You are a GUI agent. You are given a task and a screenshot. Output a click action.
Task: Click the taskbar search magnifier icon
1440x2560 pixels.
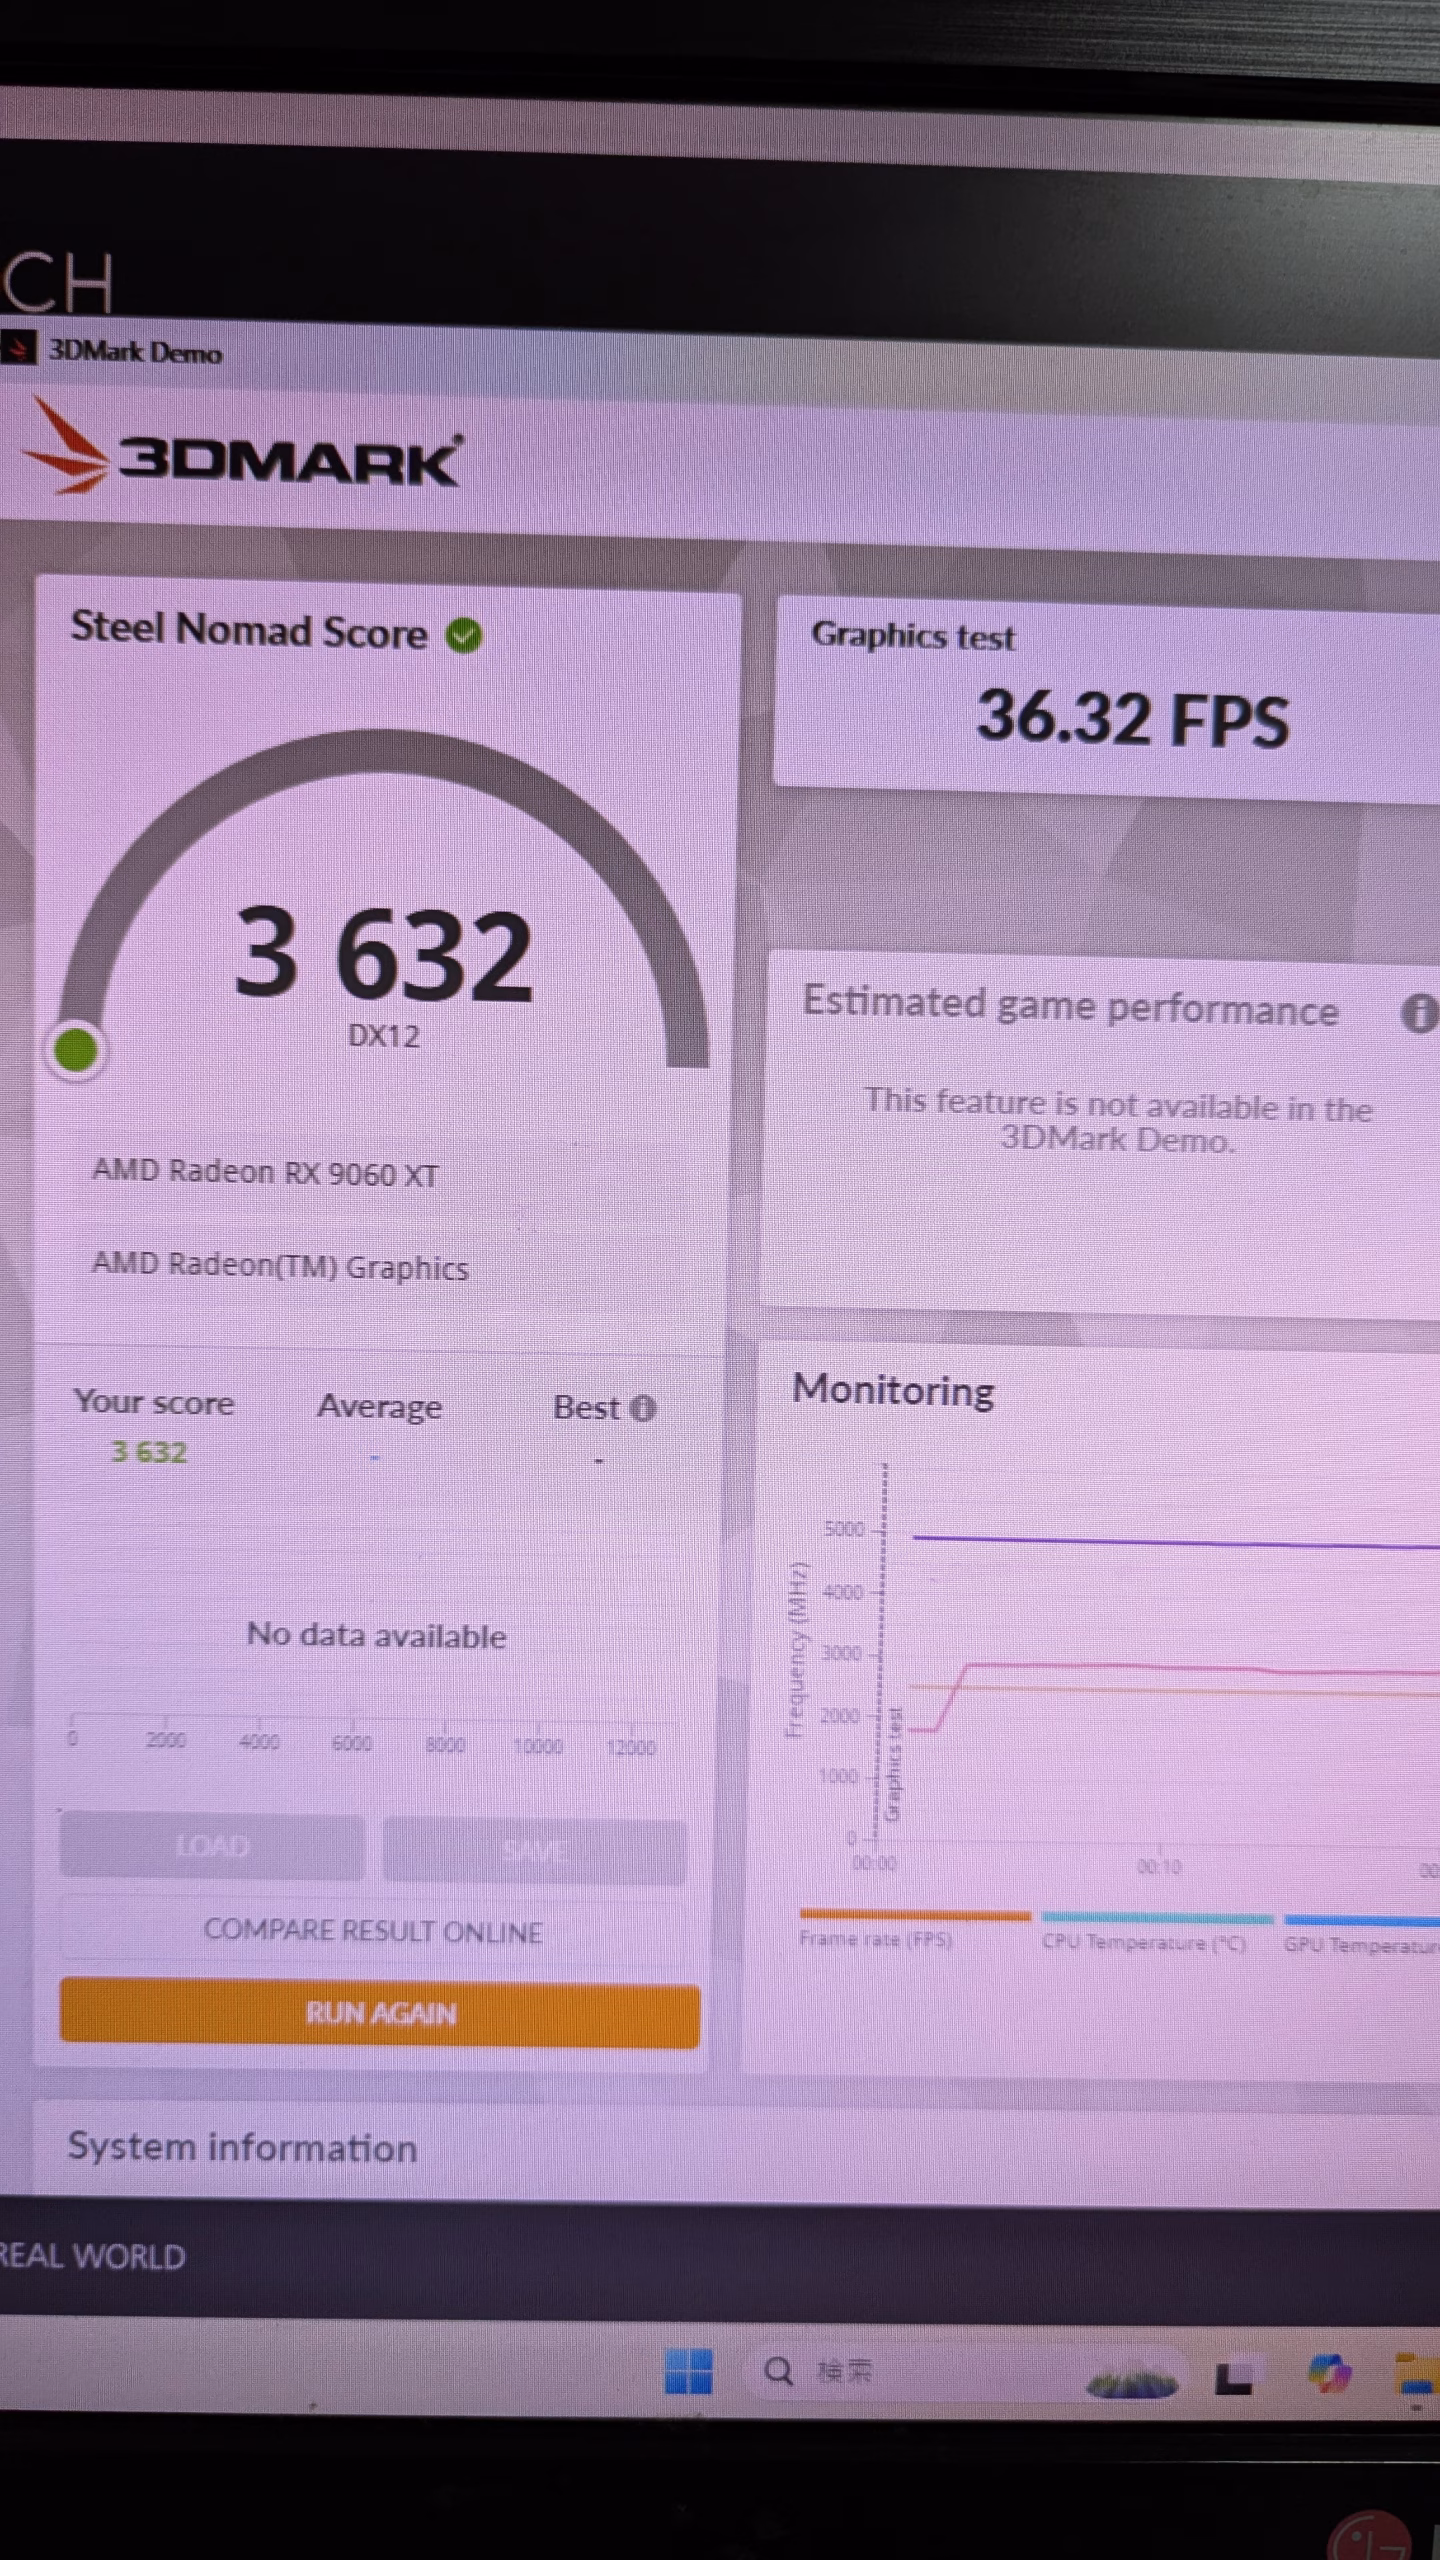tap(778, 2371)
